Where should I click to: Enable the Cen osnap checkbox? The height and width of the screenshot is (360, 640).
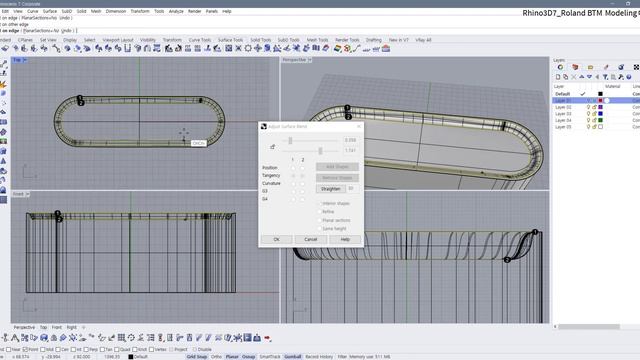pos(58,349)
